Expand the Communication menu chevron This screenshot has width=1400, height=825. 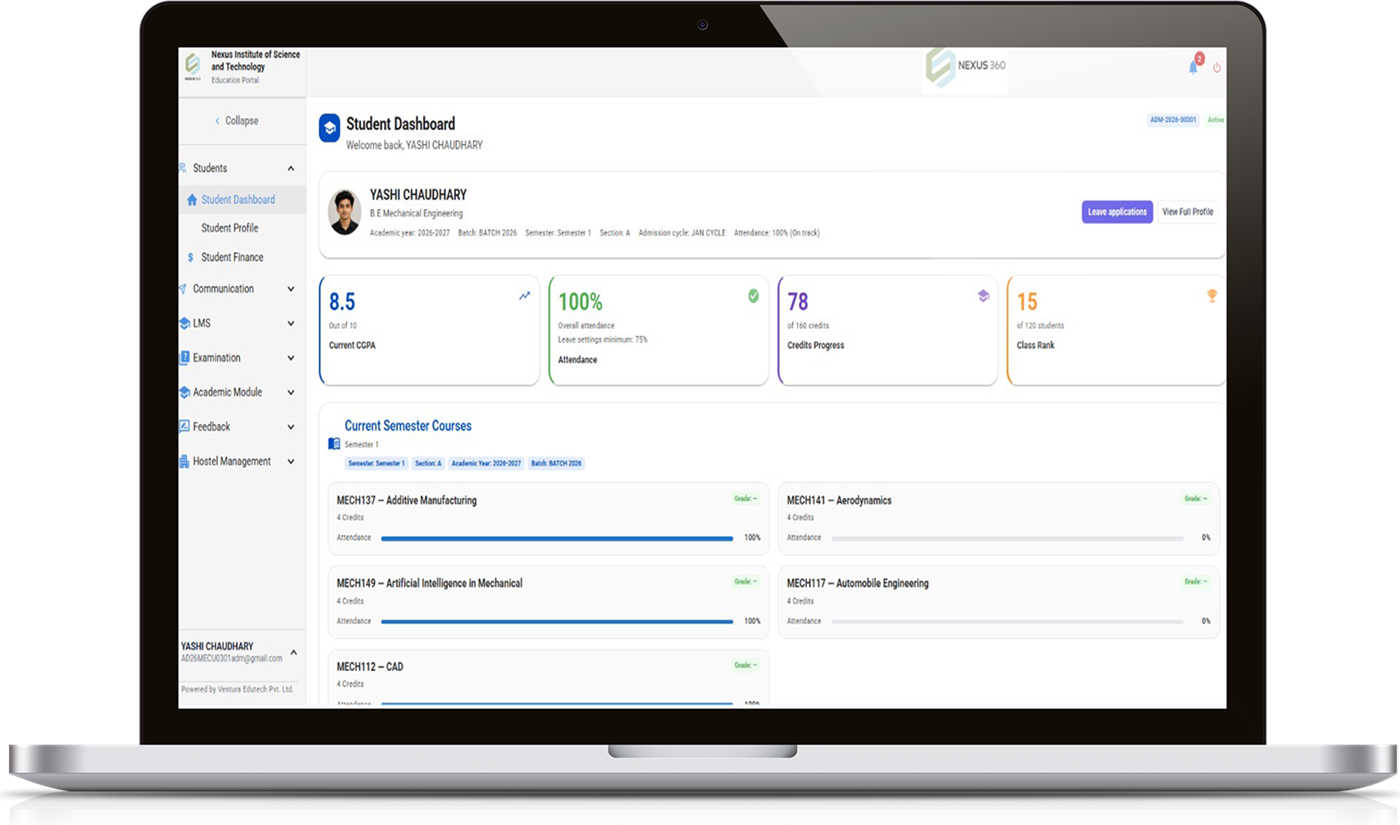[x=291, y=289]
